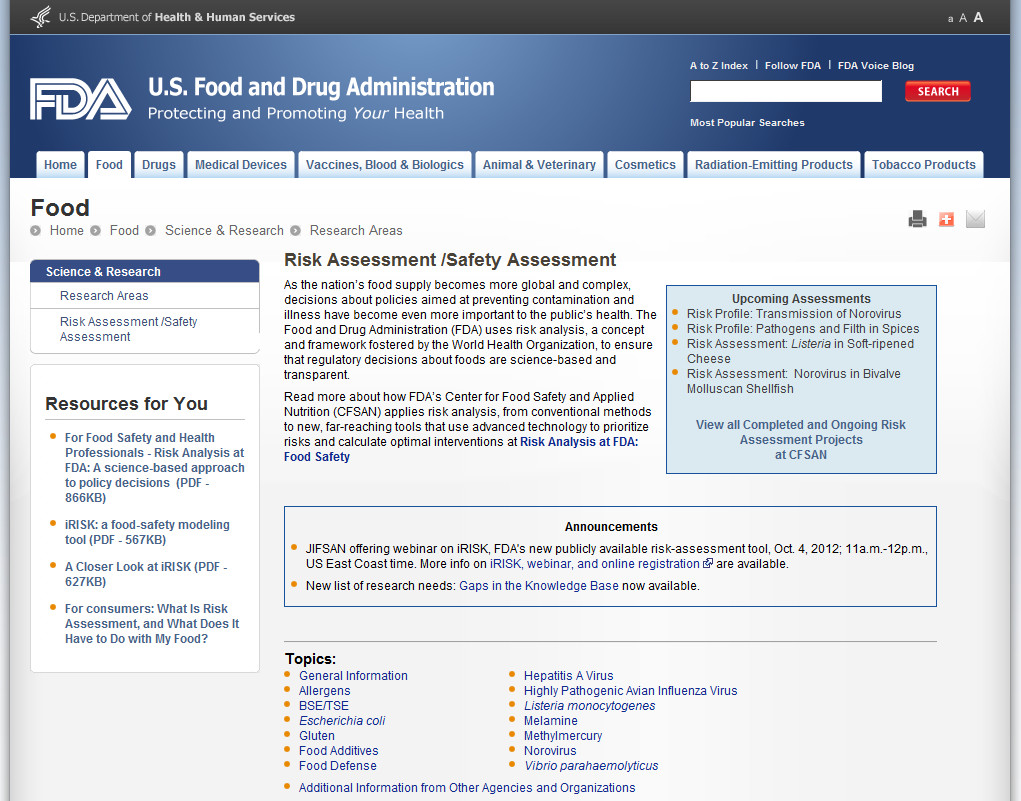
Task: Open Most Popular Searches link
Action: [748, 122]
